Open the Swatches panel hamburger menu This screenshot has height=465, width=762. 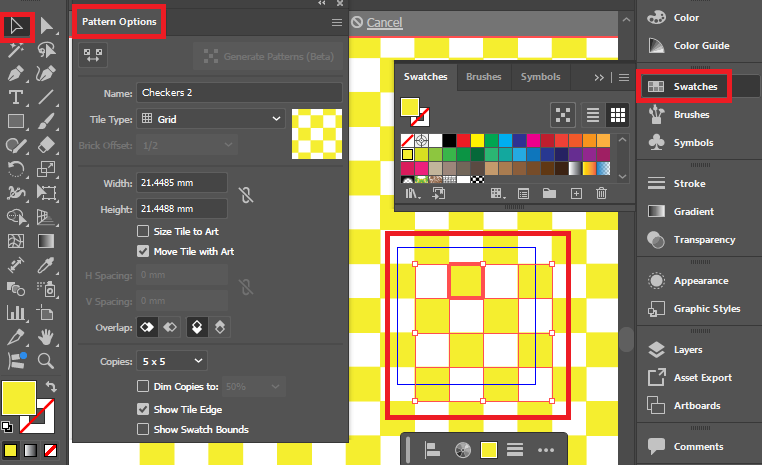pos(624,77)
